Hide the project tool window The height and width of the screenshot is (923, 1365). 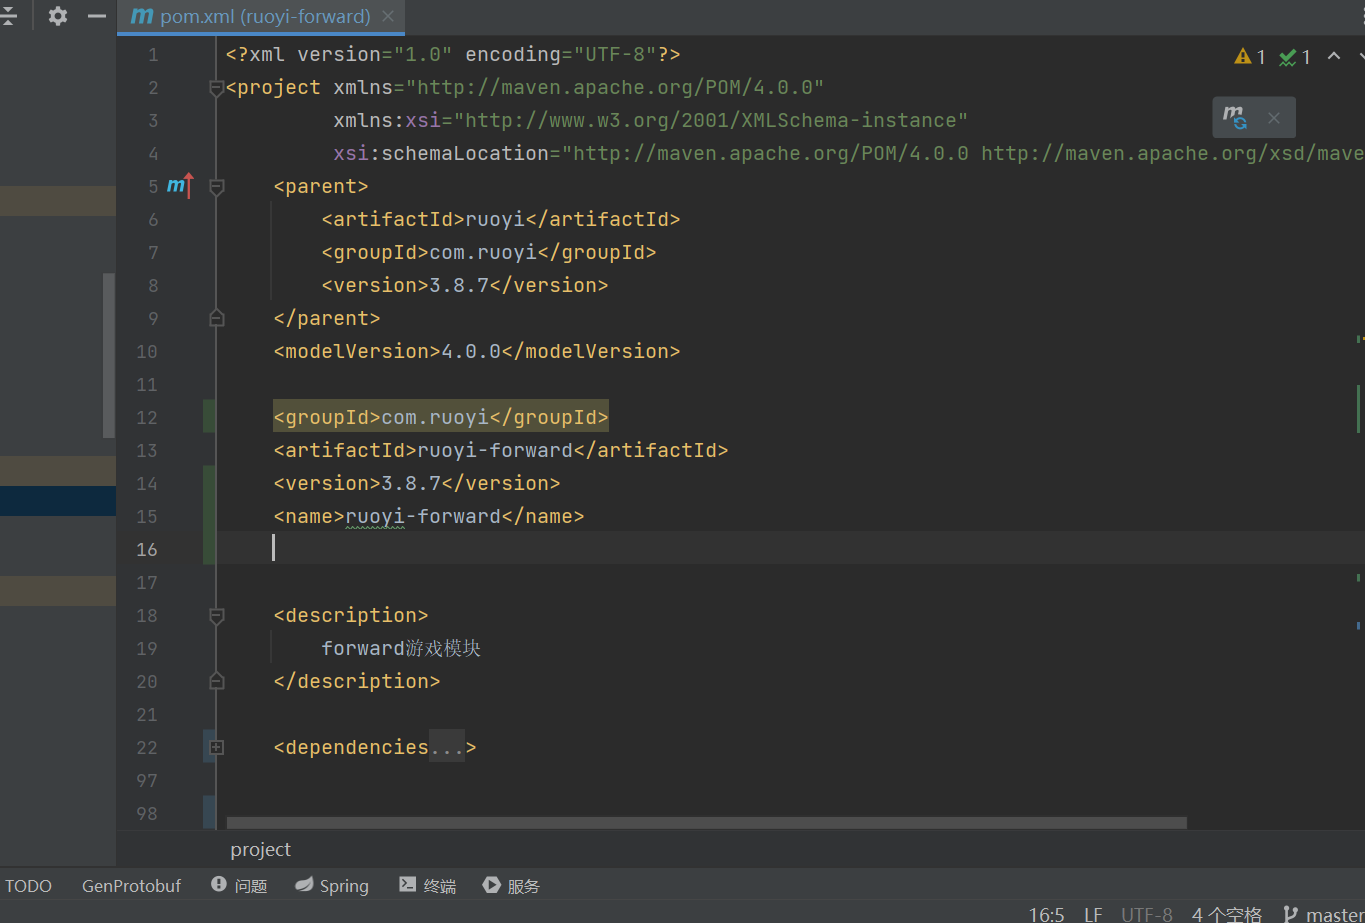[x=97, y=16]
